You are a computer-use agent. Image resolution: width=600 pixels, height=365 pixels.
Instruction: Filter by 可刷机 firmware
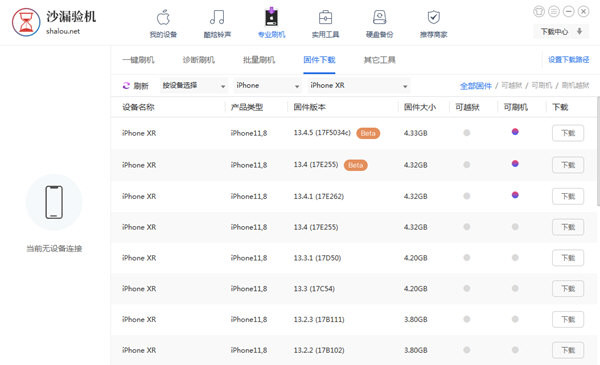pyautogui.click(x=541, y=85)
